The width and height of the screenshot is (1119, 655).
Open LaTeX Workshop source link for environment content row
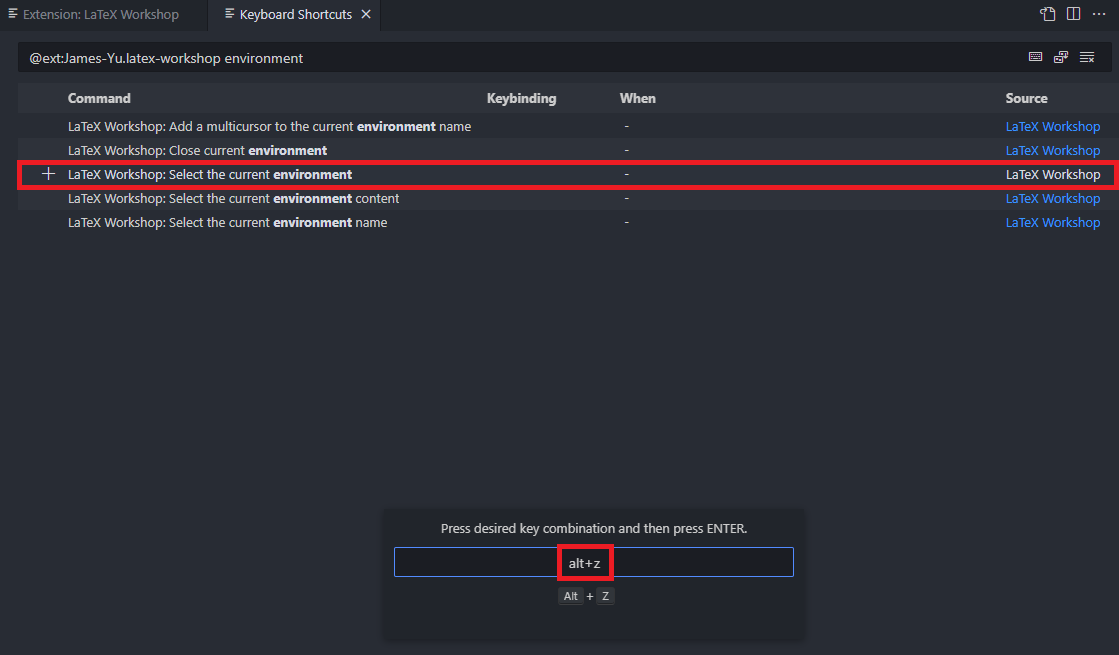(1053, 198)
